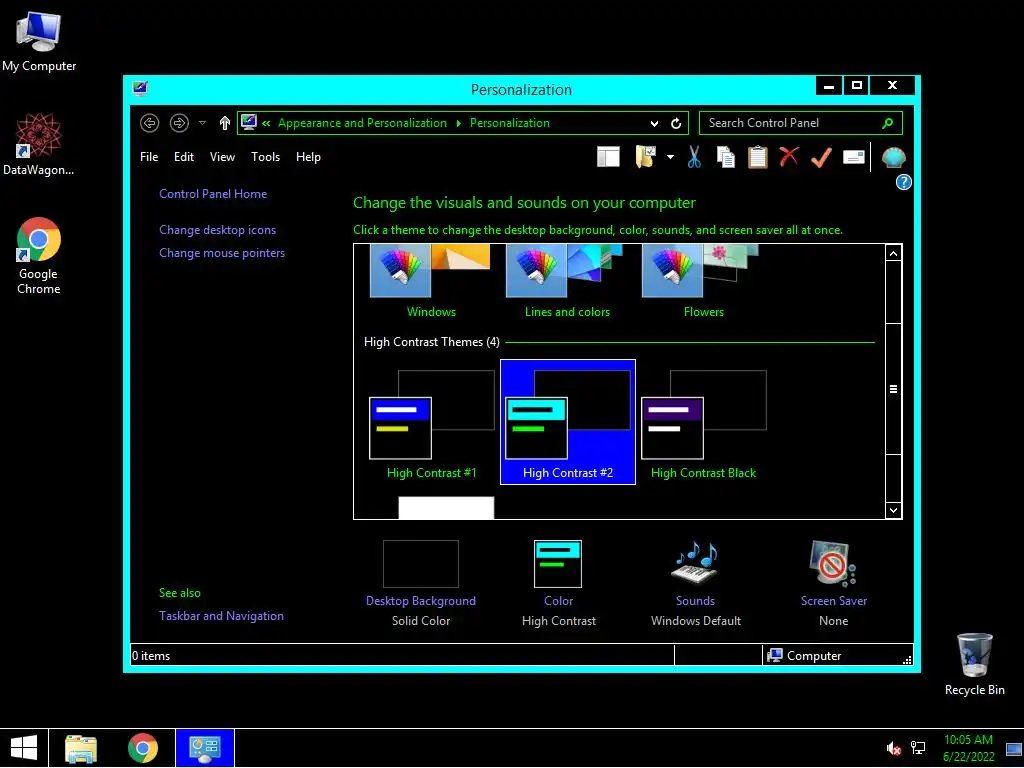The width and height of the screenshot is (1024, 768).
Task: Open File Explorer from the taskbar
Action: 81,748
